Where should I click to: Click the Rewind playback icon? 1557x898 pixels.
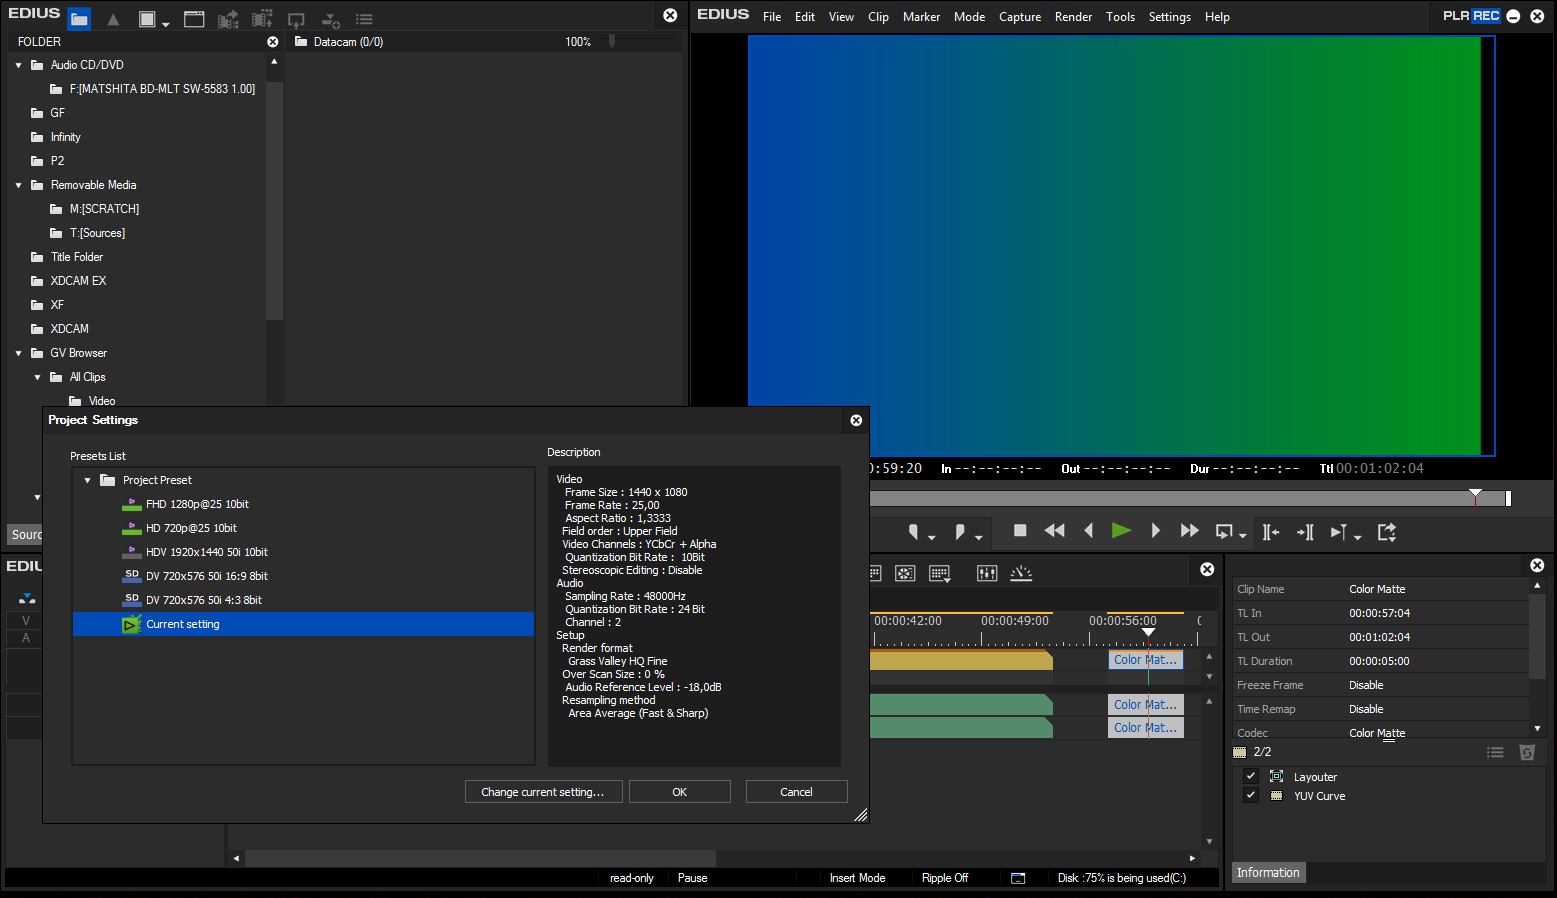point(1054,531)
